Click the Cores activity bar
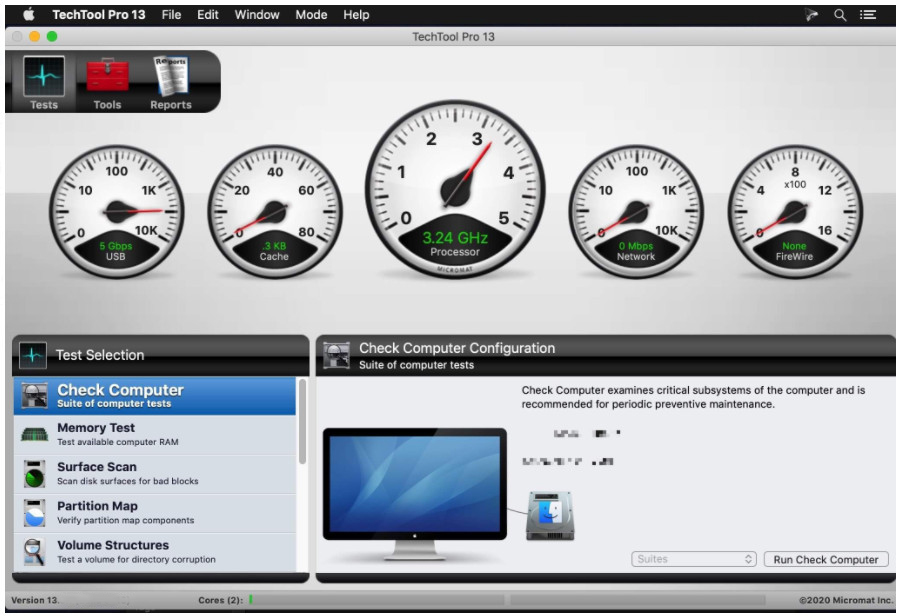 coord(506,600)
